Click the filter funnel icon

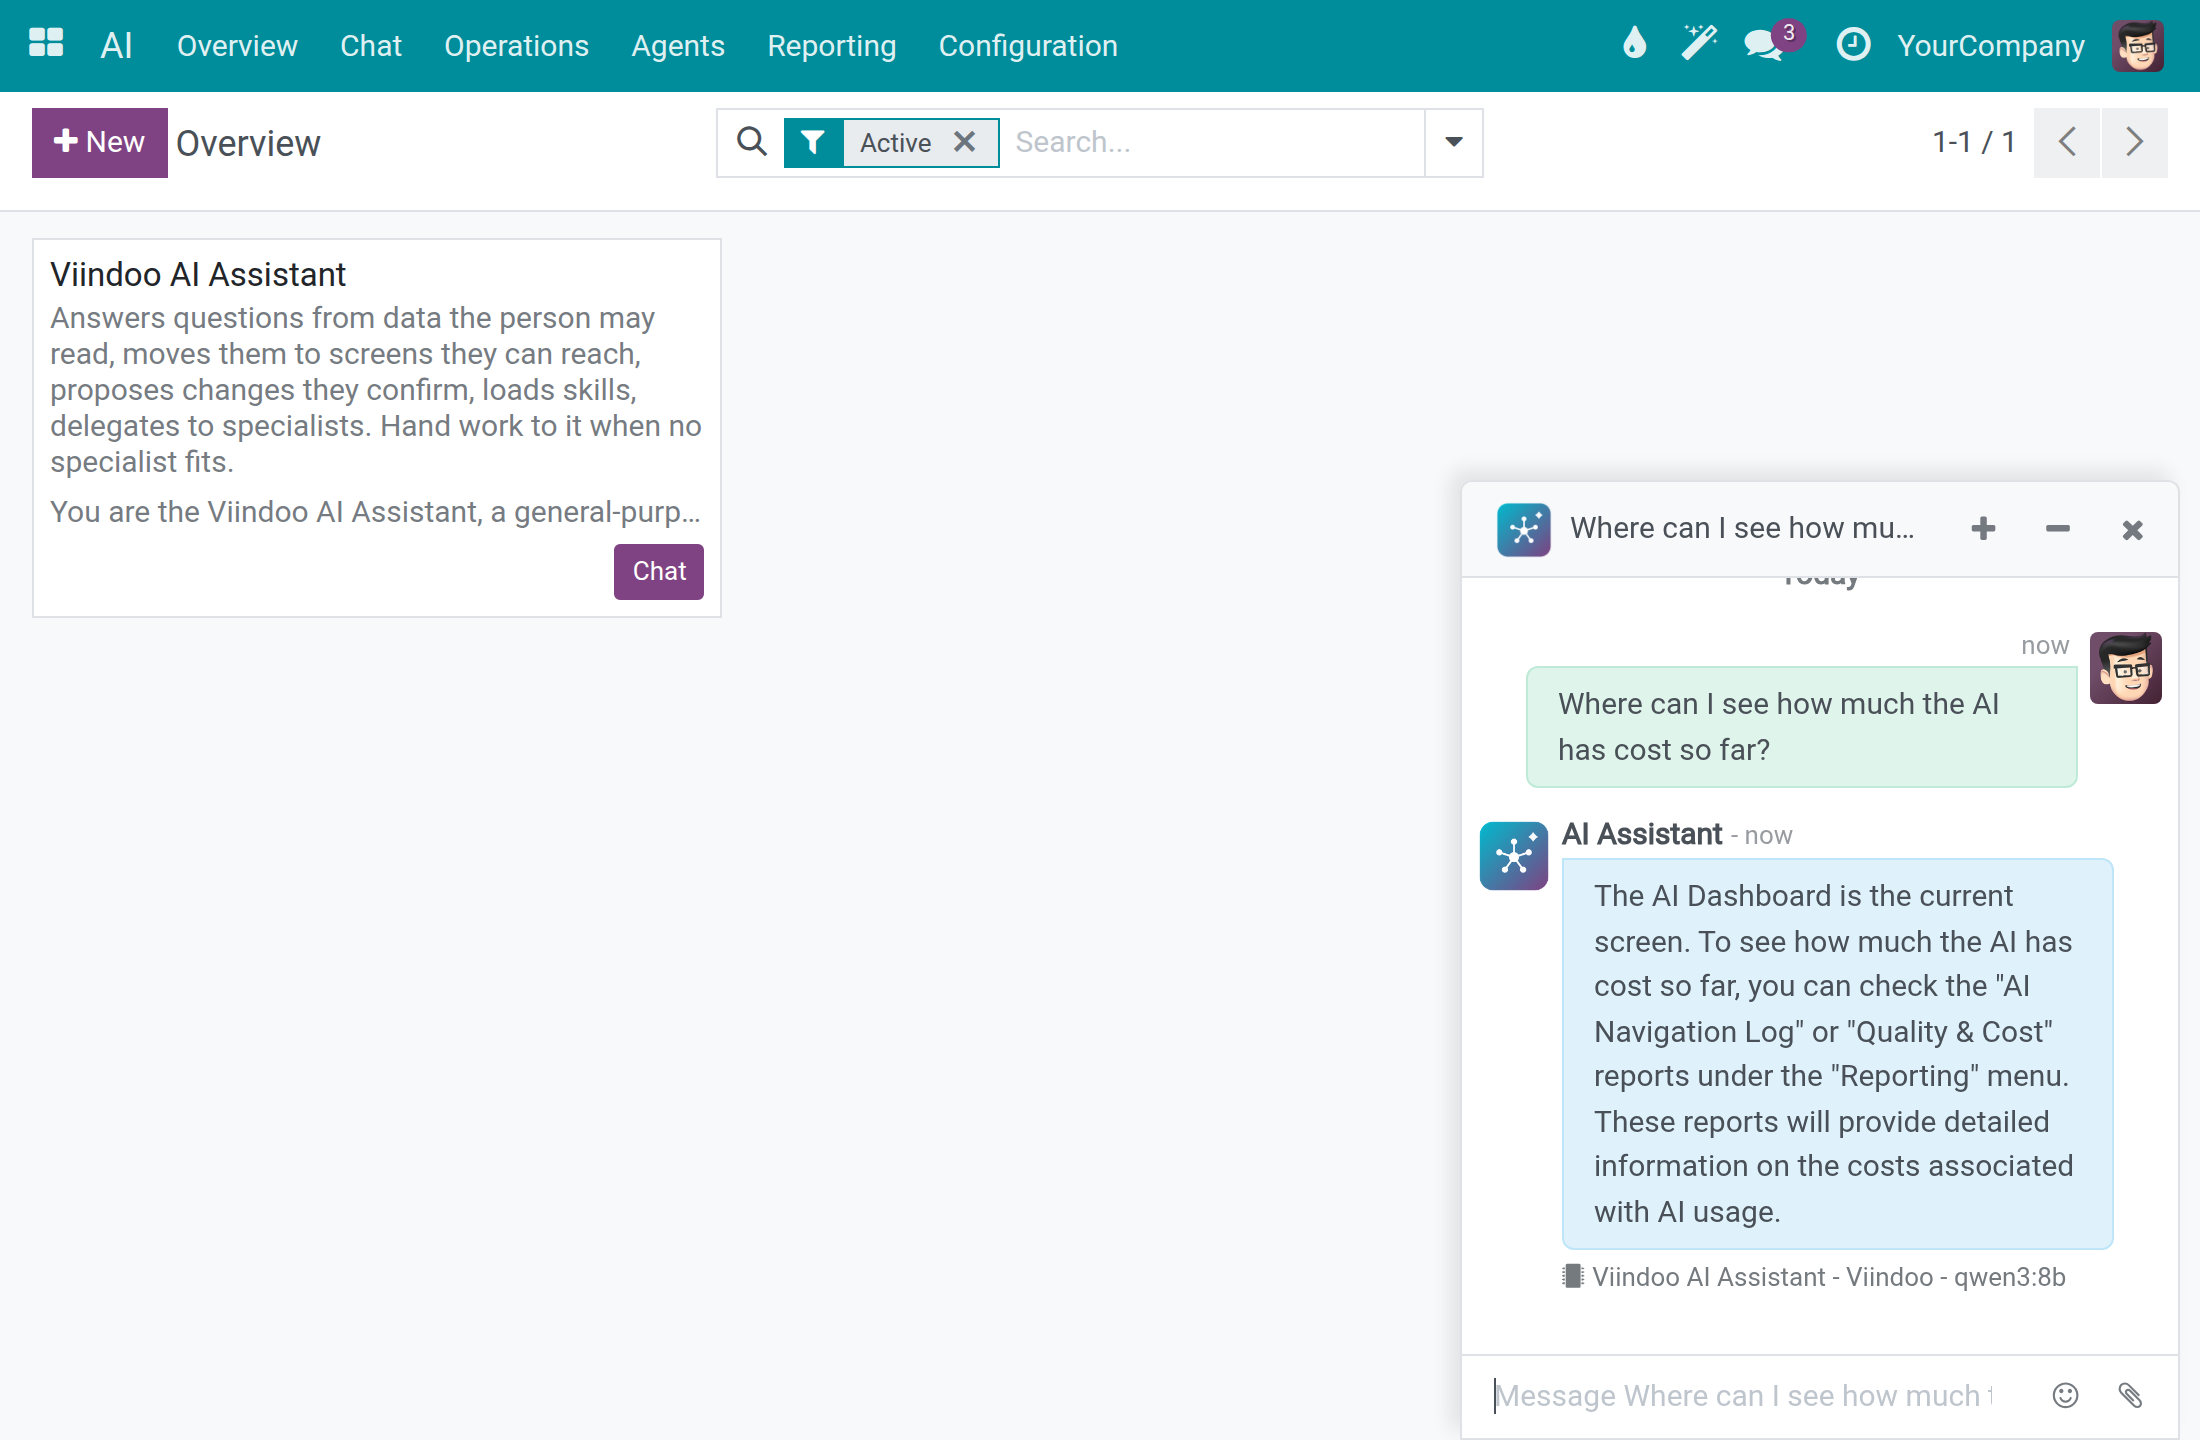click(x=813, y=142)
